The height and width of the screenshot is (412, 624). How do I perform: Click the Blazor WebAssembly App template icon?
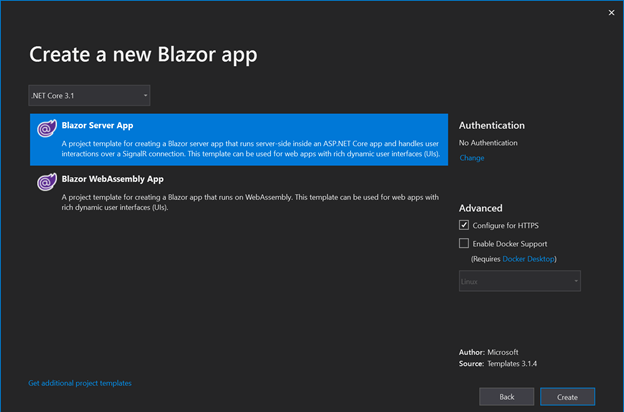[x=45, y=182]
